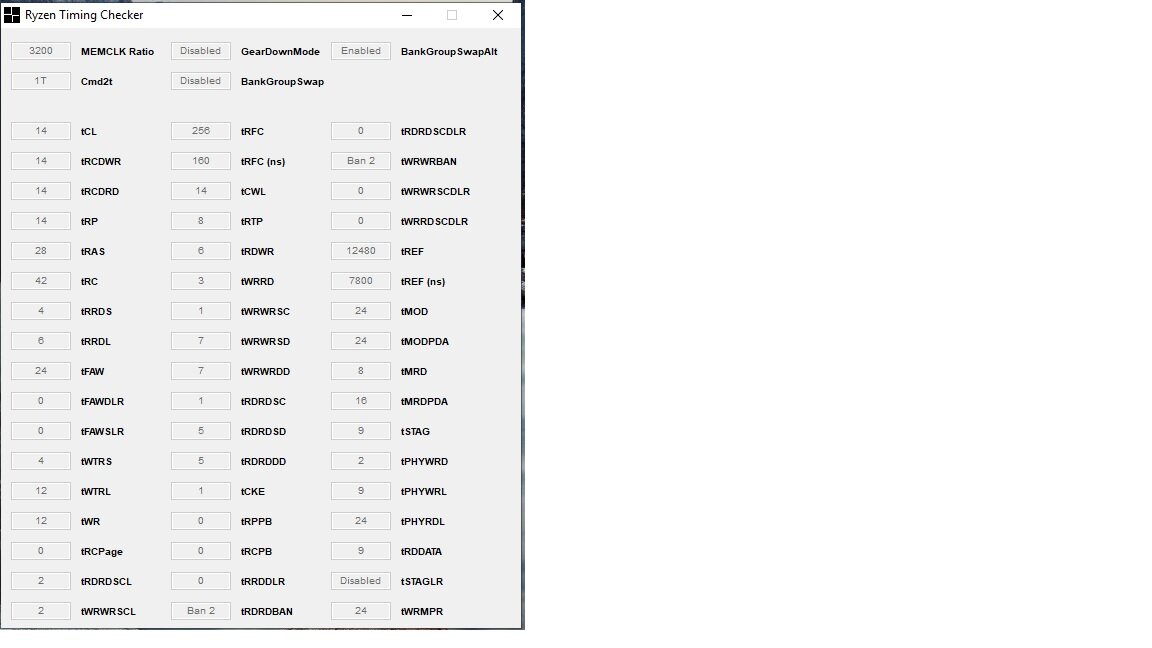
Task: Click the MEMCLK Ratio value field 3200
Action: [41, 51]
